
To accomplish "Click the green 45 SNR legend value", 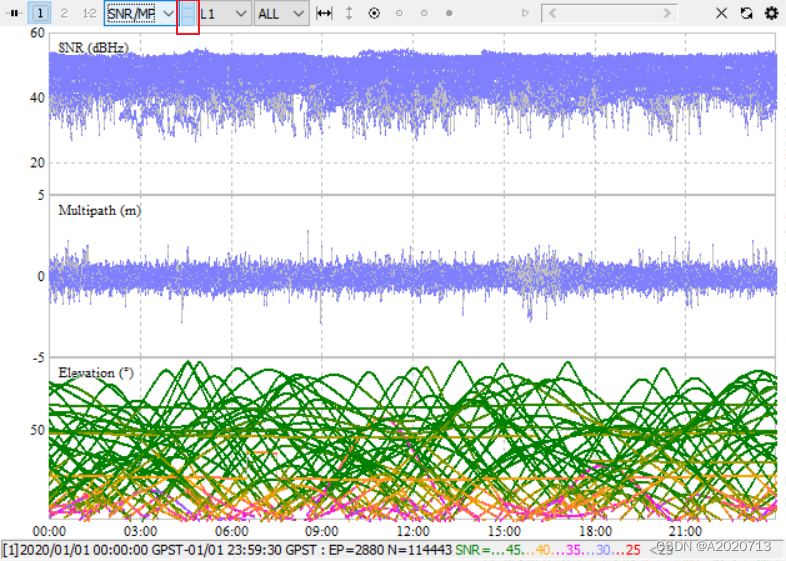I will [x=513, y=550].
